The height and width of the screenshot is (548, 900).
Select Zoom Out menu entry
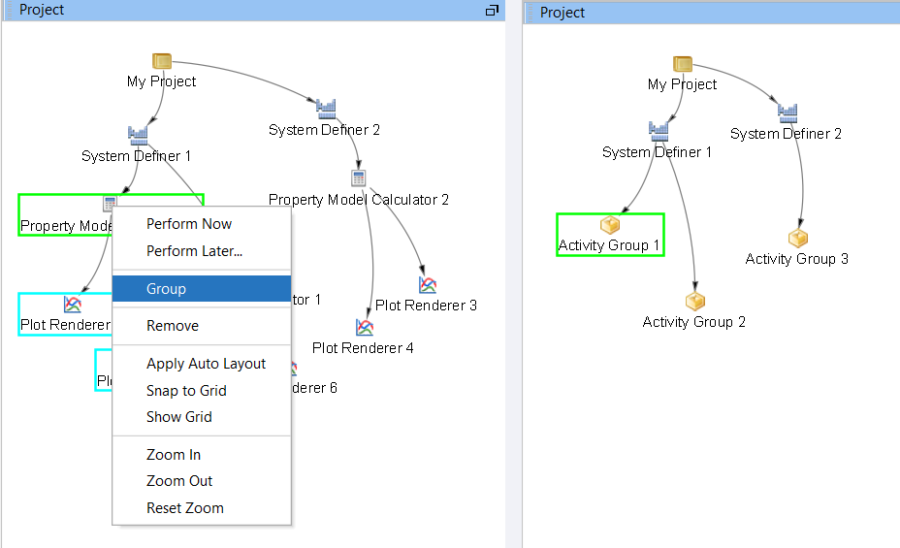click(x=179, y=481)
